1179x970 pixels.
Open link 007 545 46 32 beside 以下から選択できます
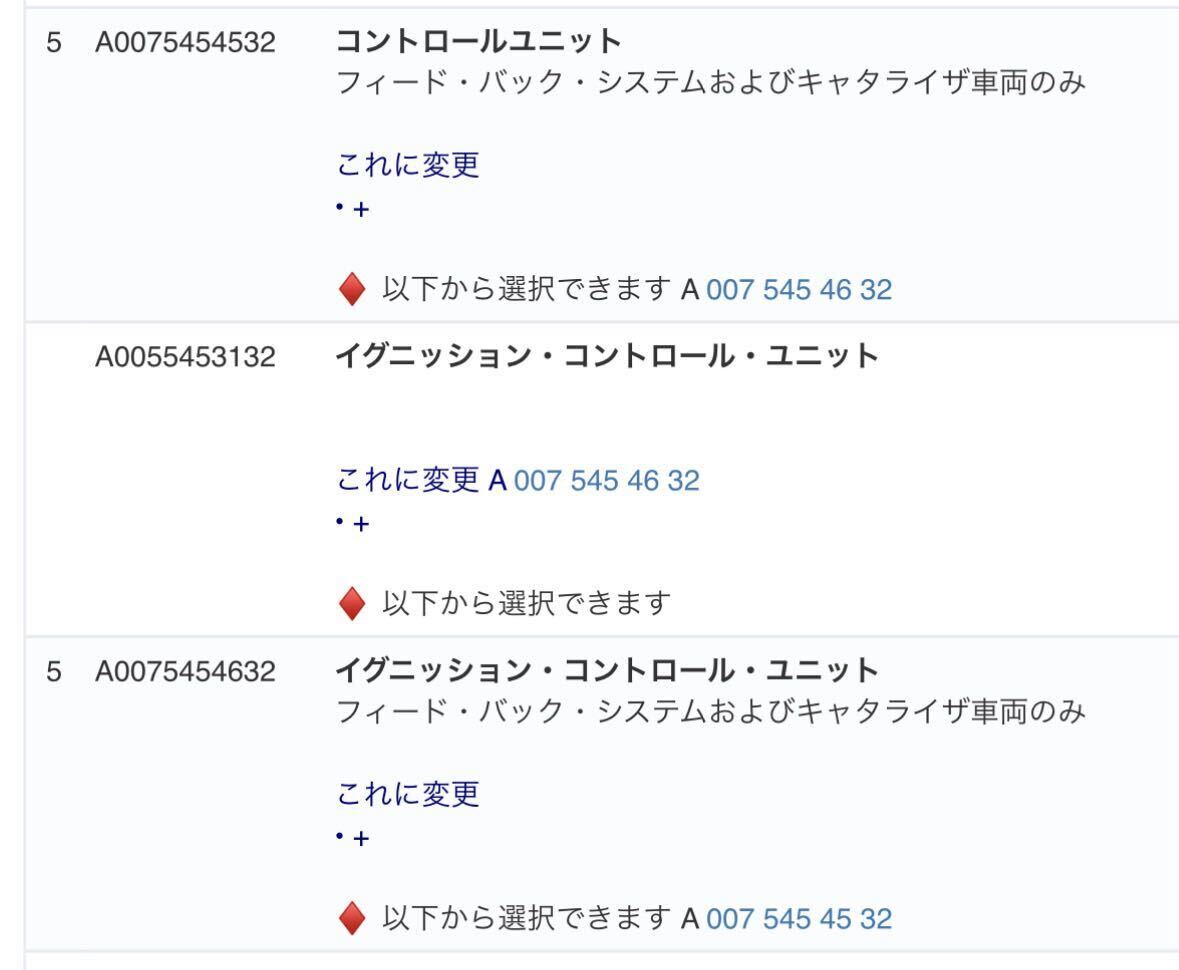[798, 291]
